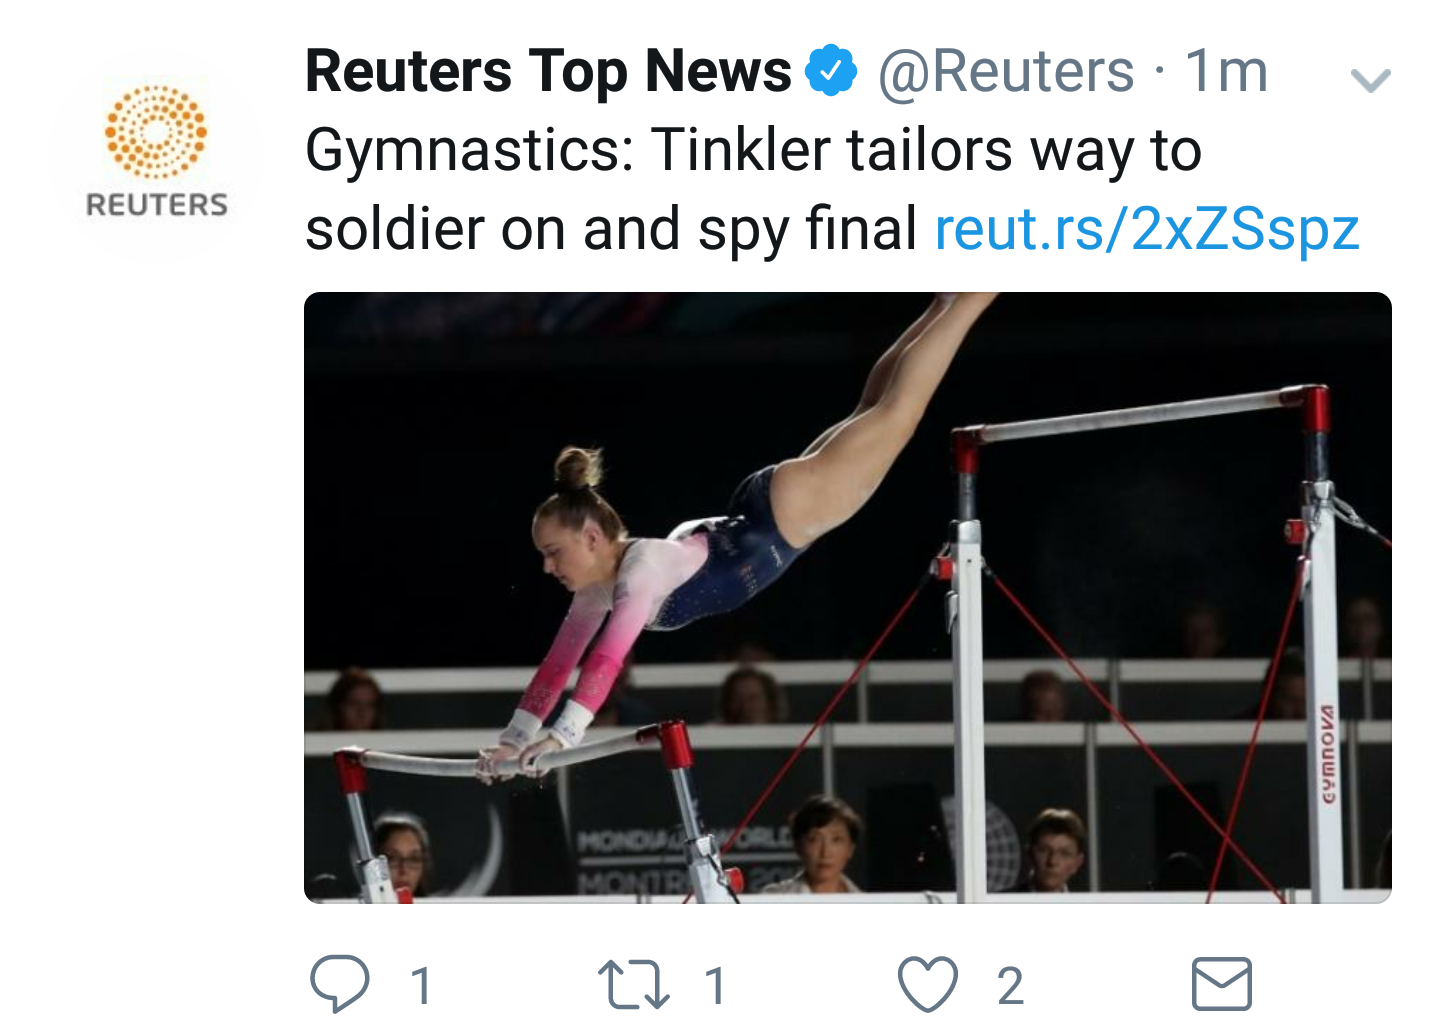Retweet this Reuters tweet

click(633, 984)
